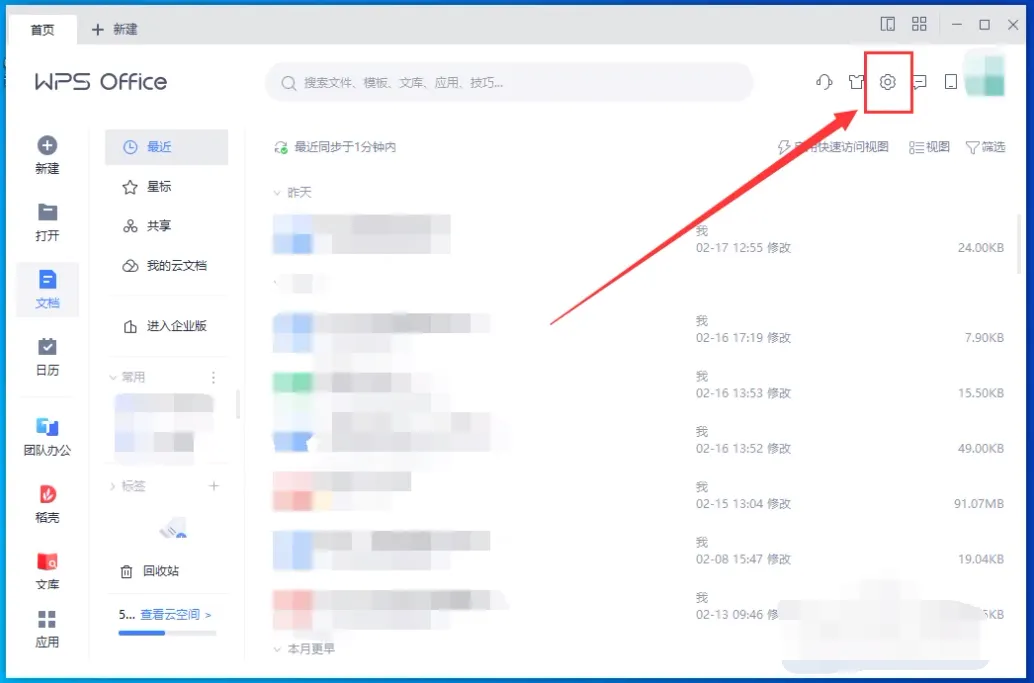Click the layout panel icon in title bar

(888, 24)
